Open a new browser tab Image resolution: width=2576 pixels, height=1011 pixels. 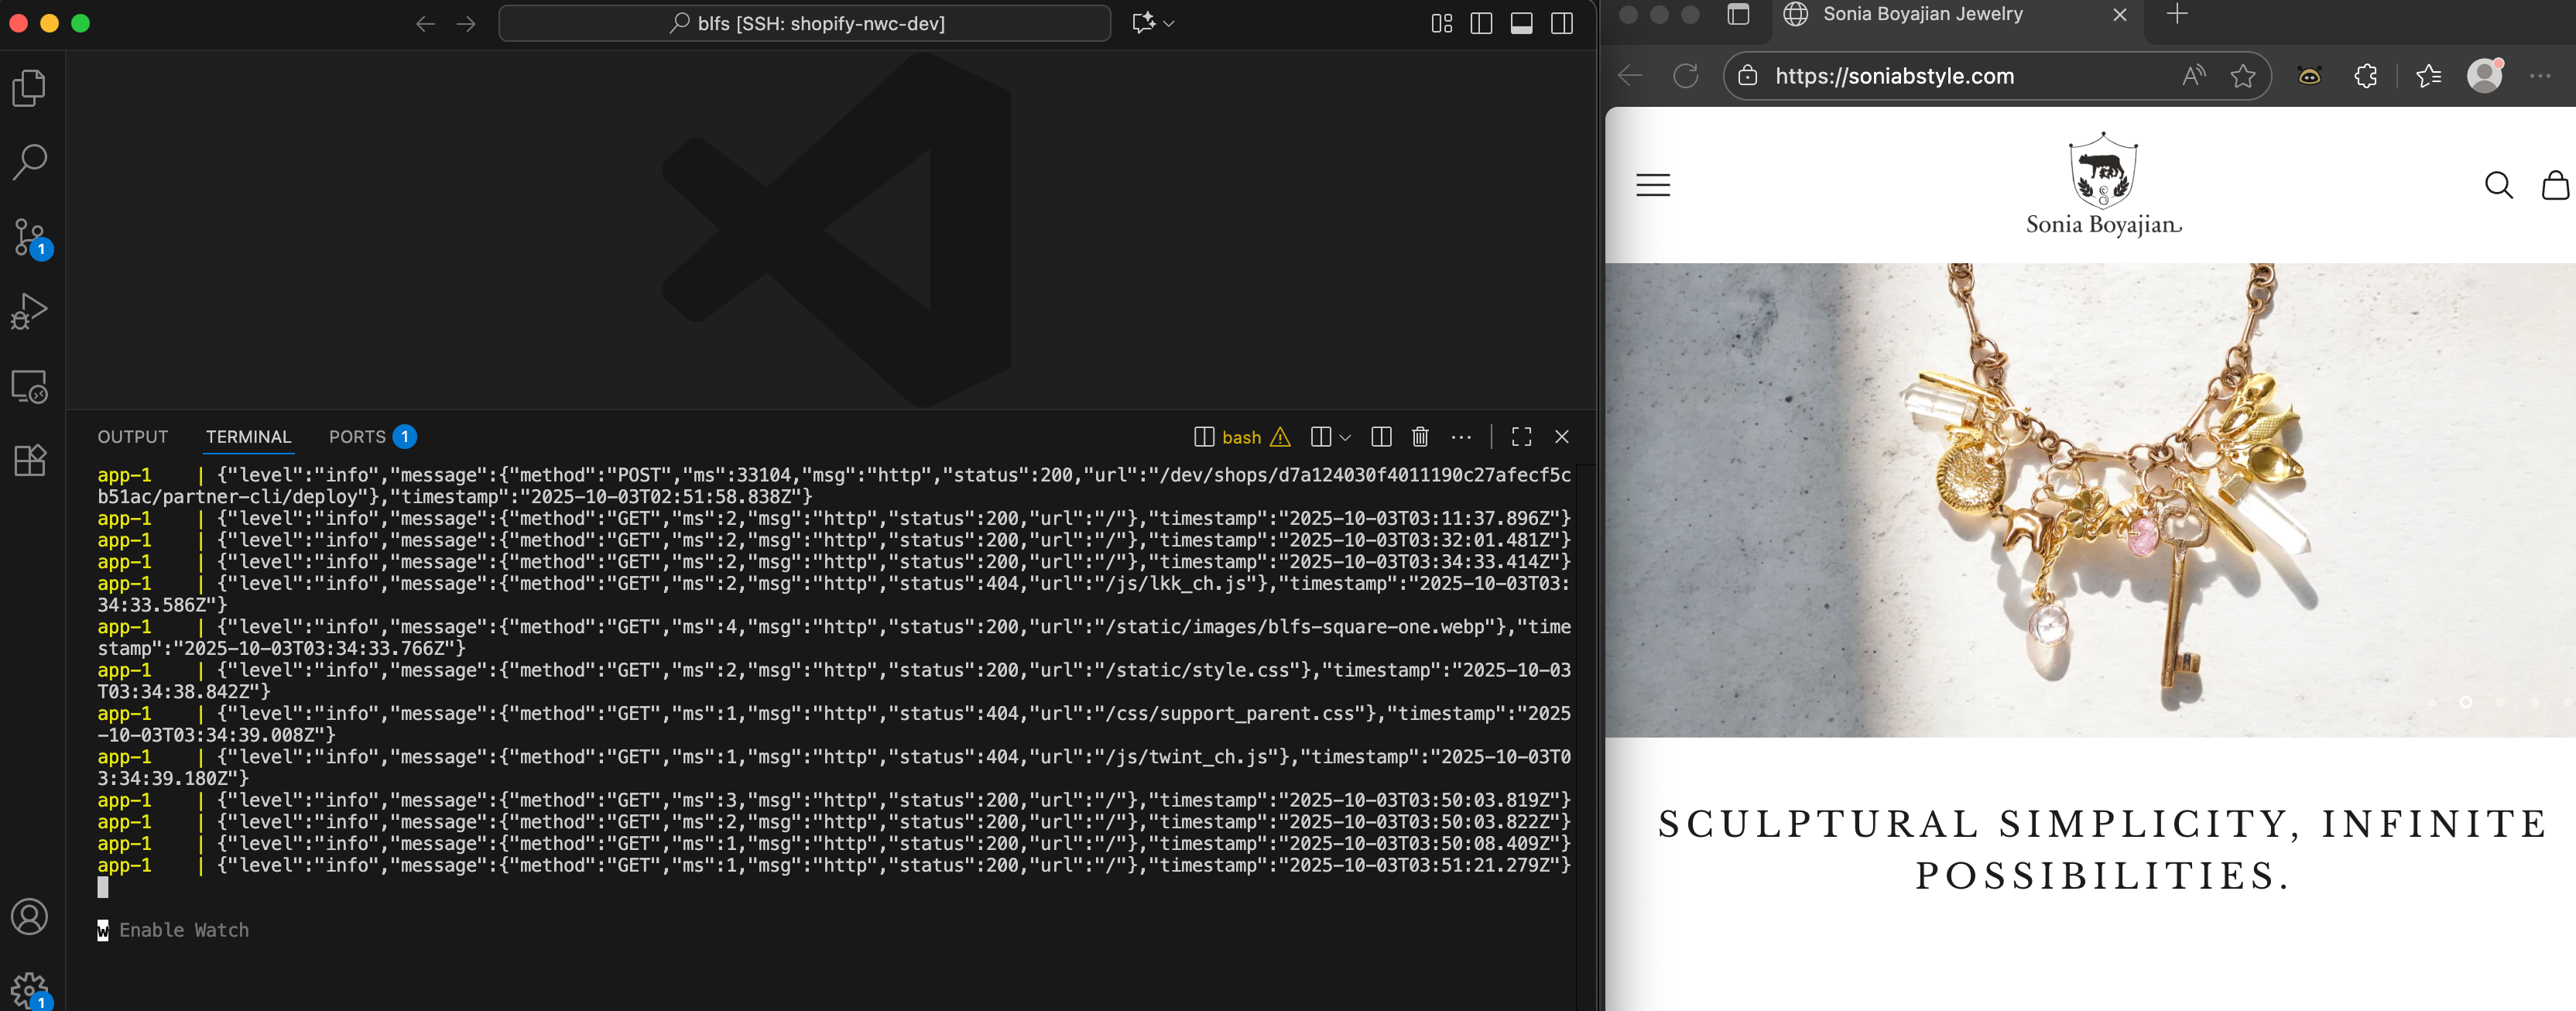[x=2177, y=15]
